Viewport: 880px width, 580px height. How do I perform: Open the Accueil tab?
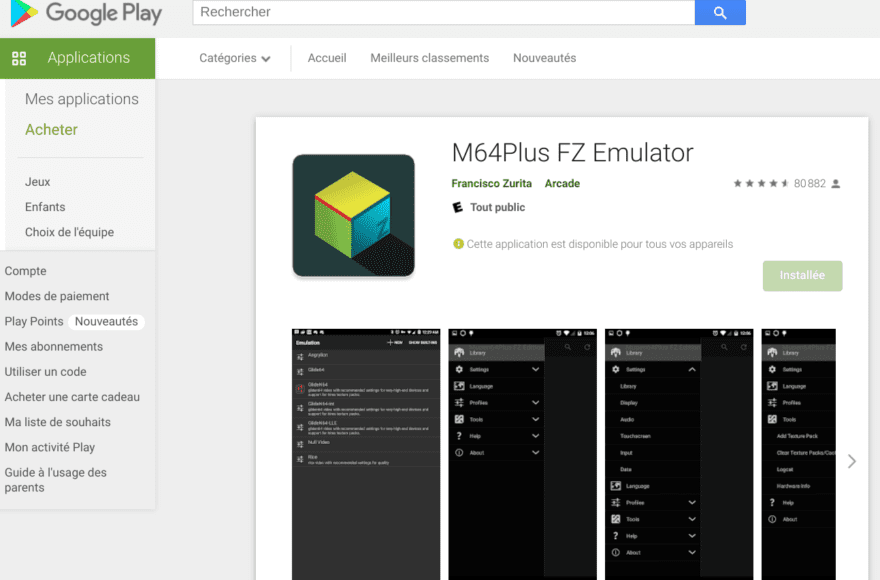click(327, 58)
